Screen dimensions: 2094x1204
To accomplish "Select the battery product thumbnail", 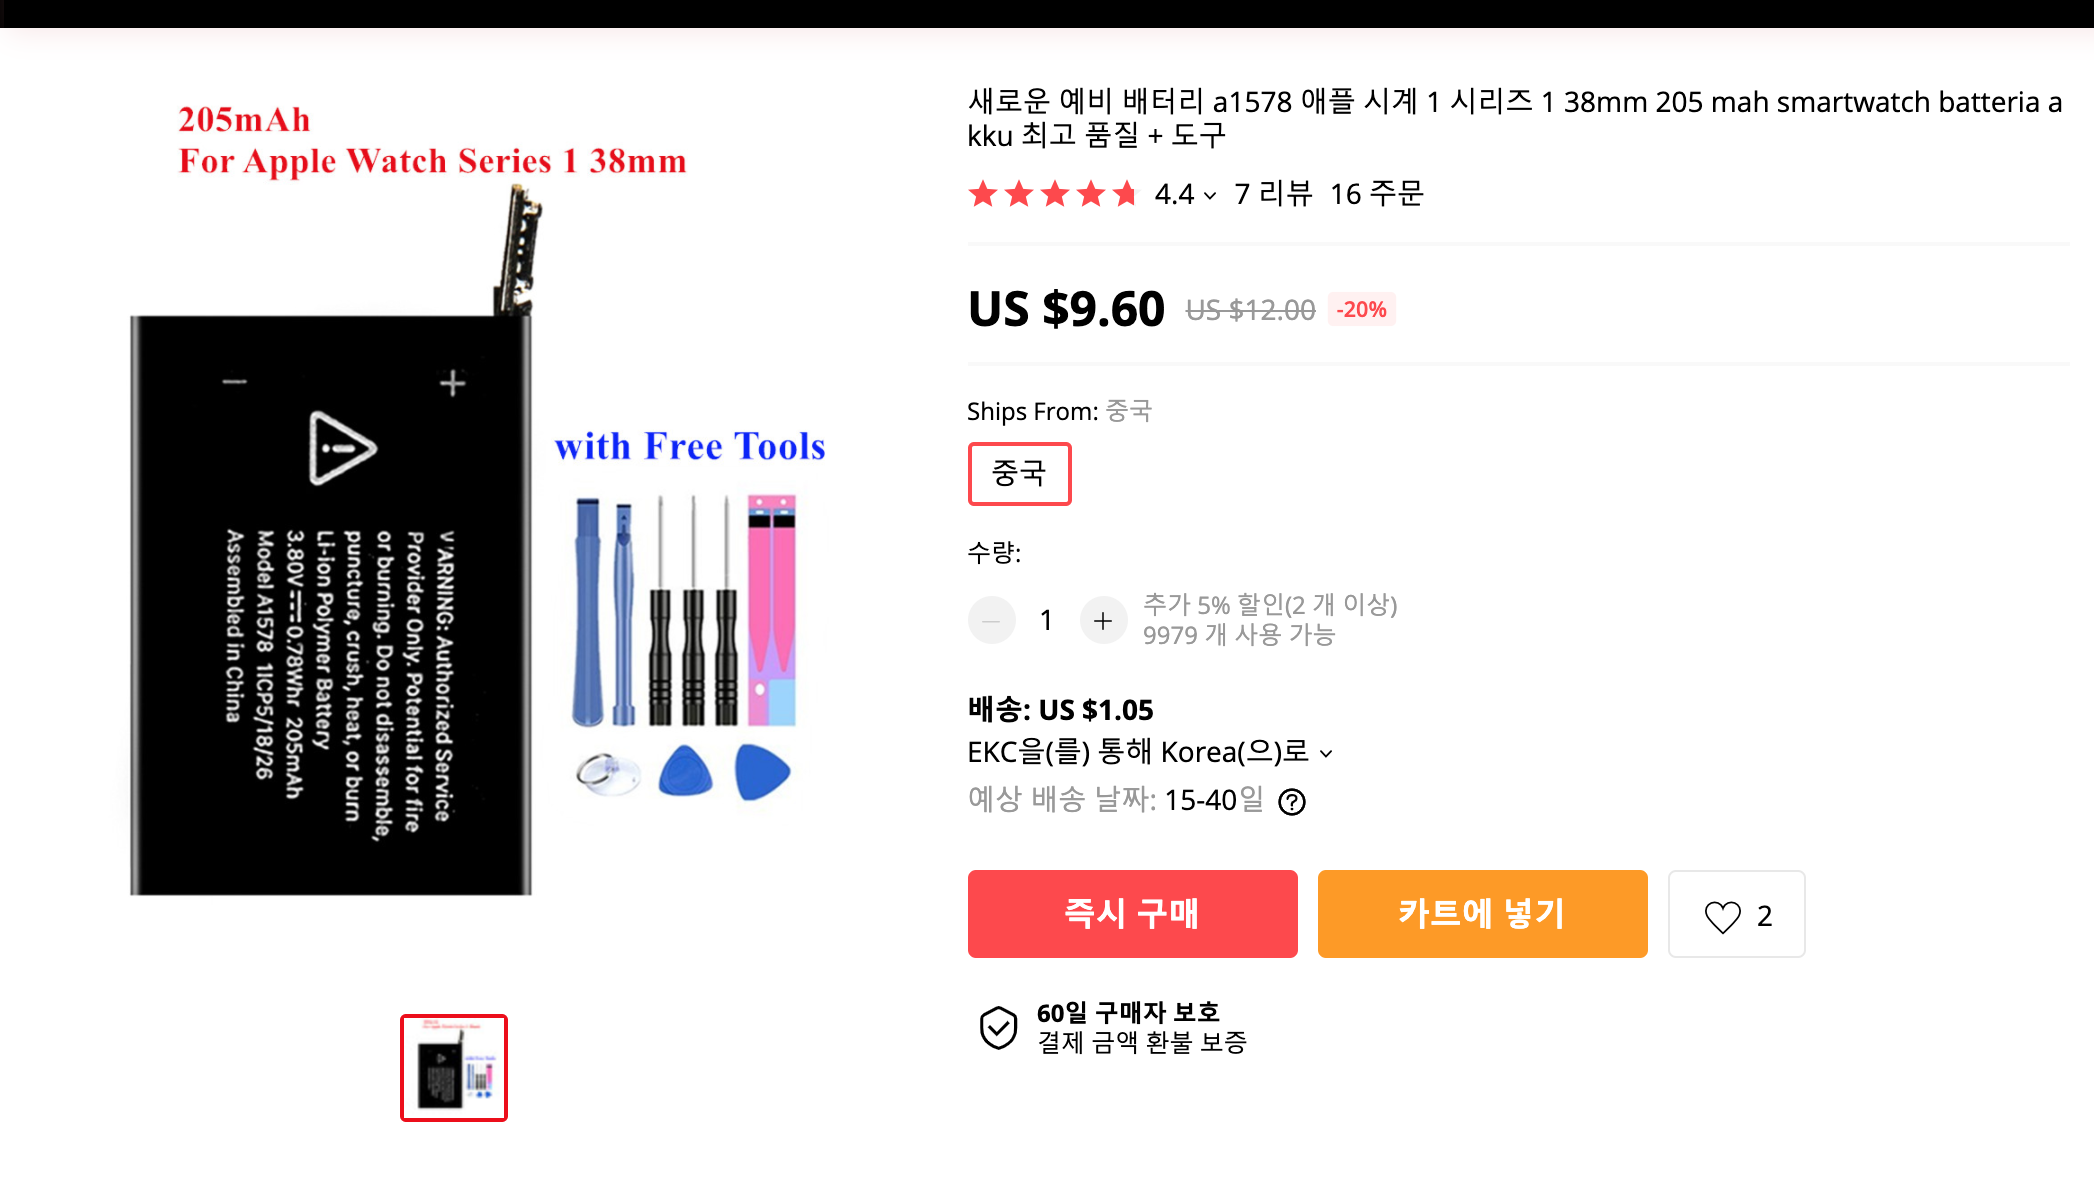I will click(x=454, y=1068).
